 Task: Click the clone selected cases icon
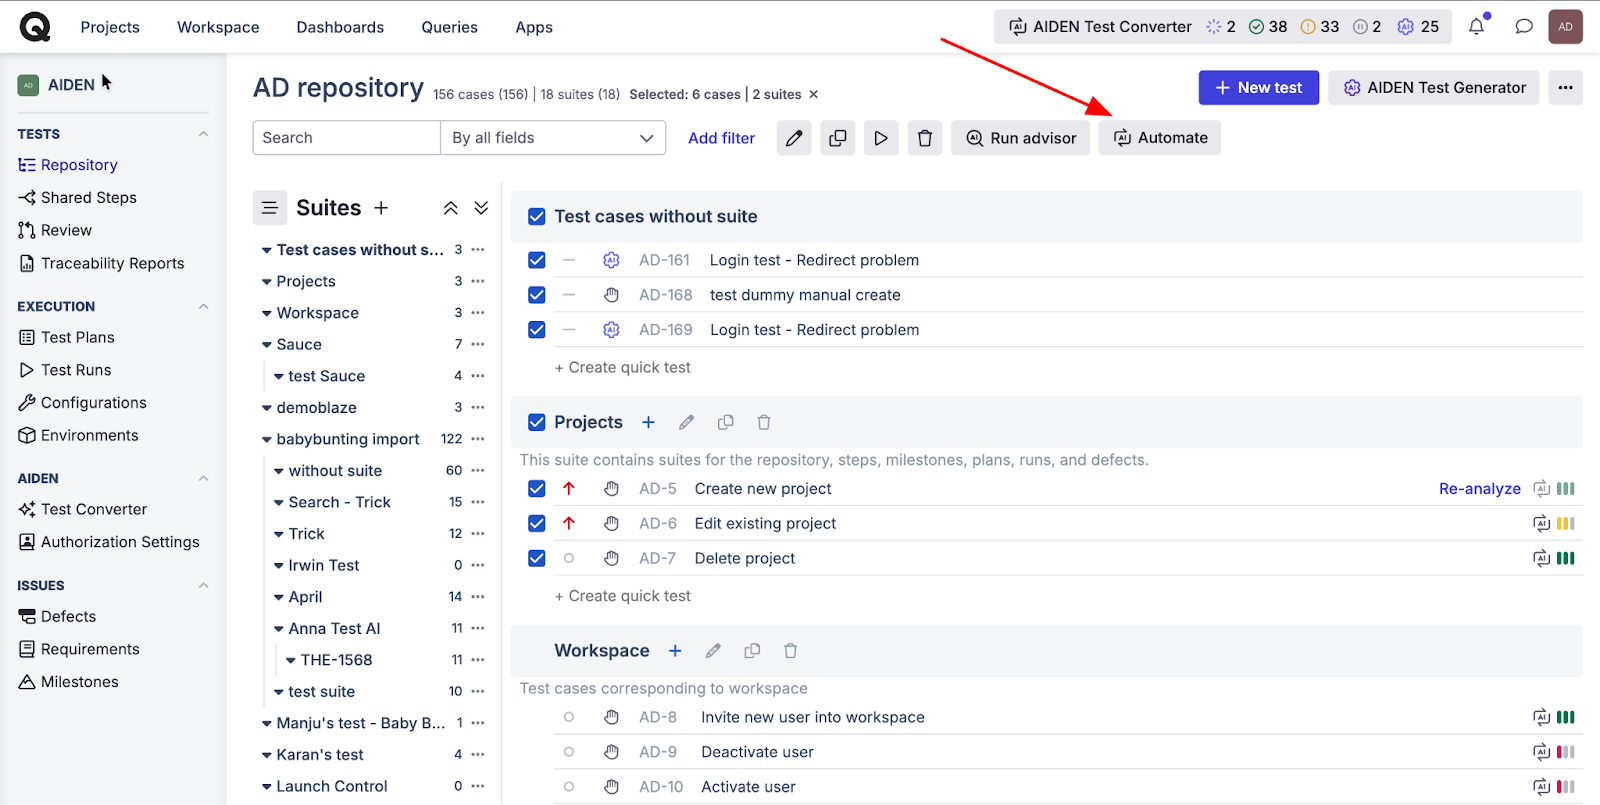coord(838,138)
